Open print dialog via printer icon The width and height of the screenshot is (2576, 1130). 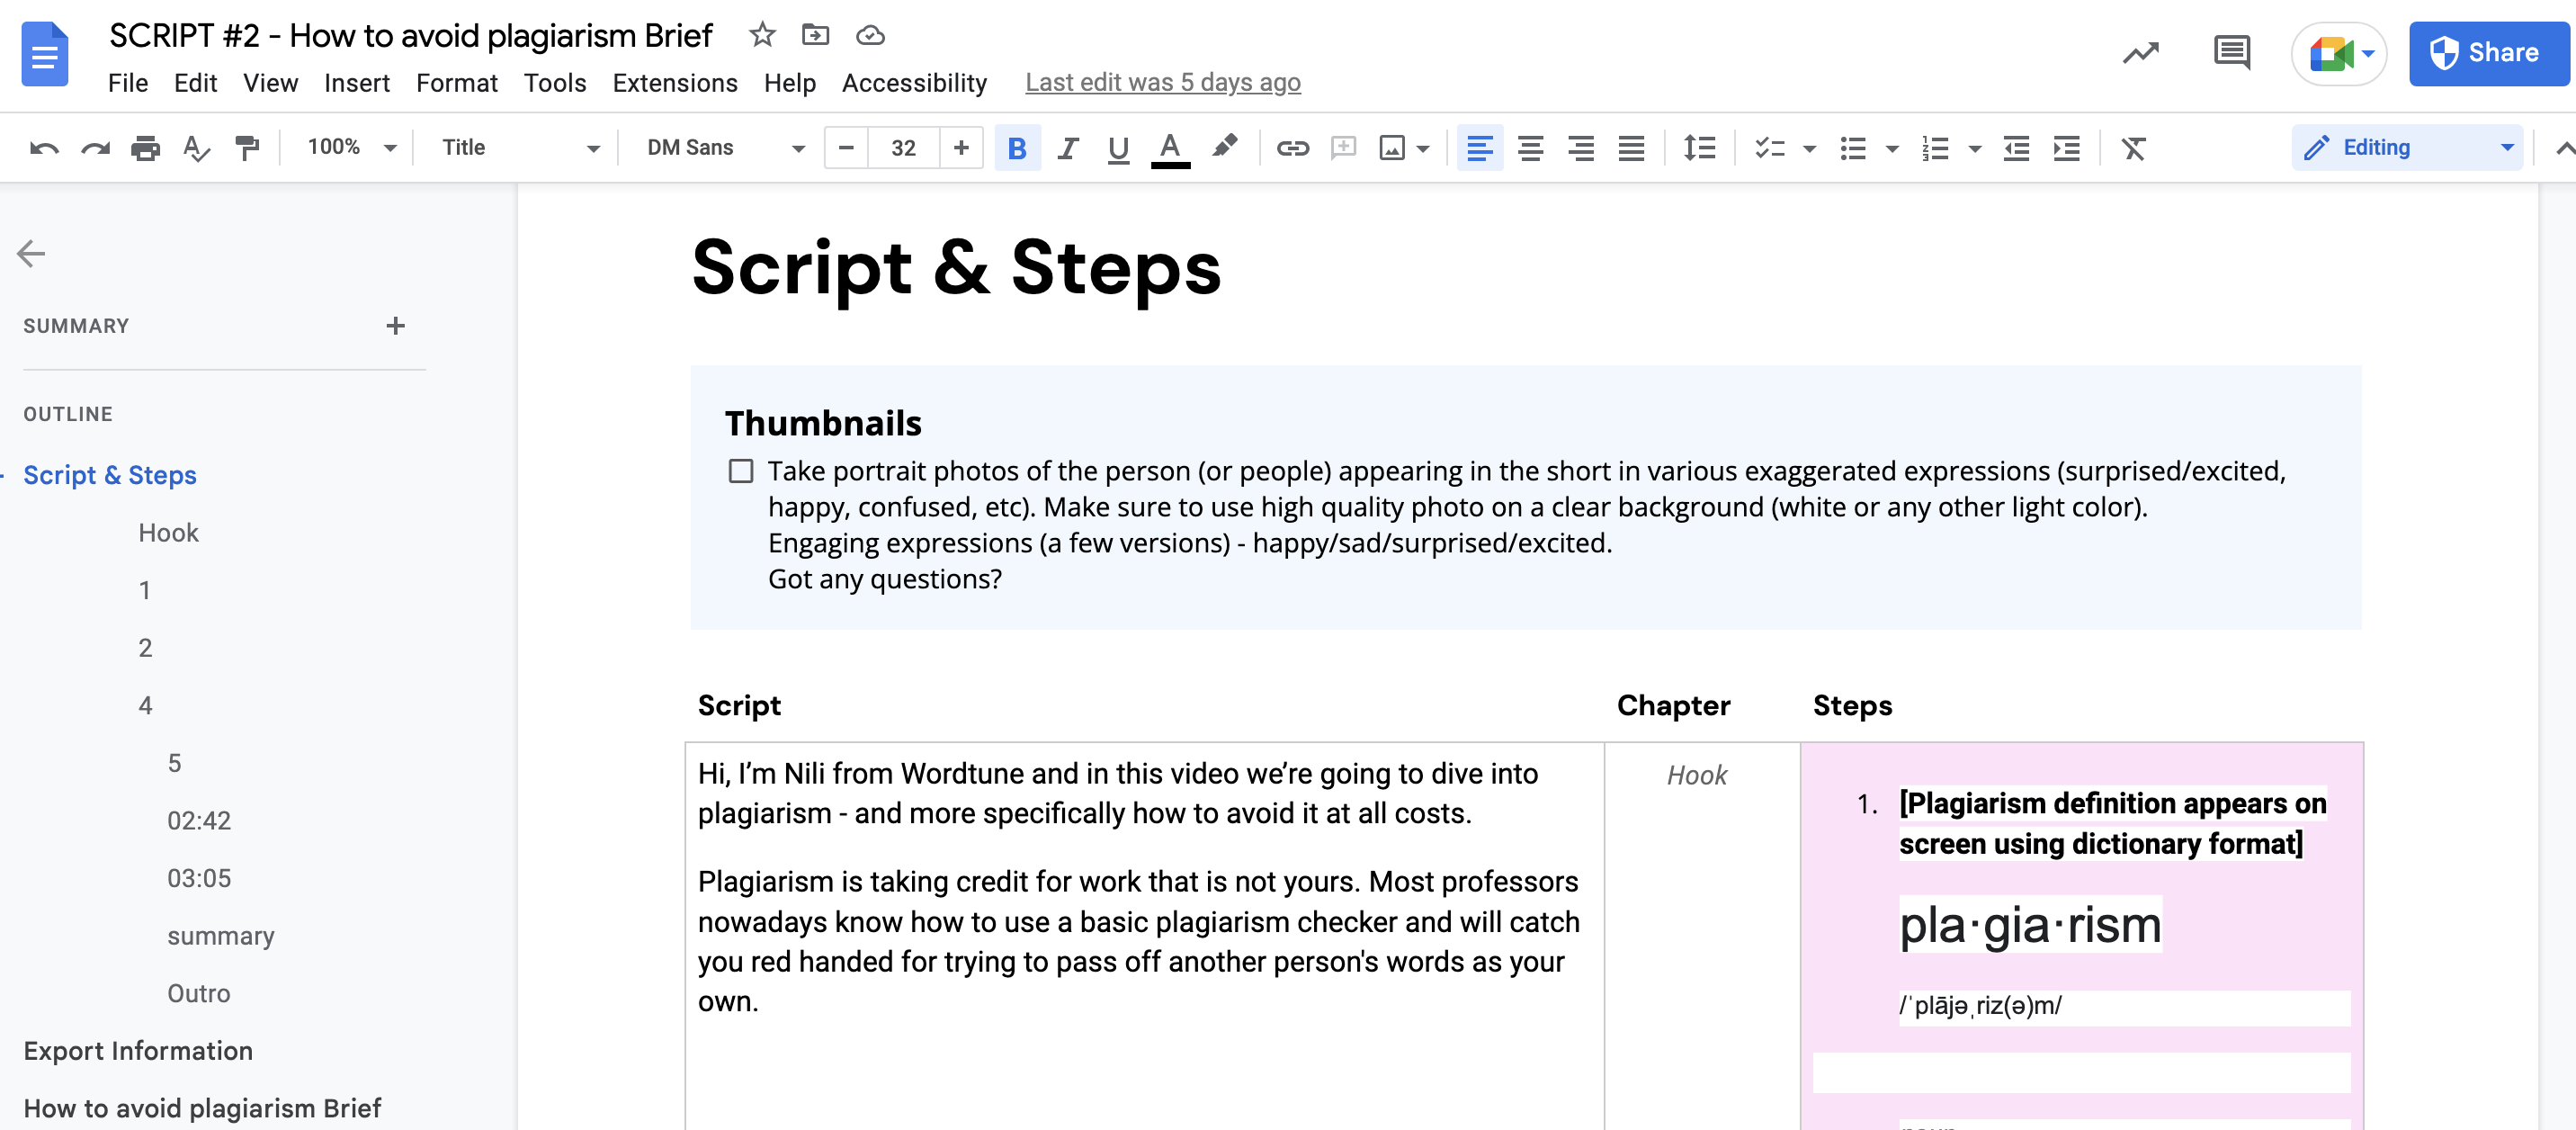coord(146,147)
